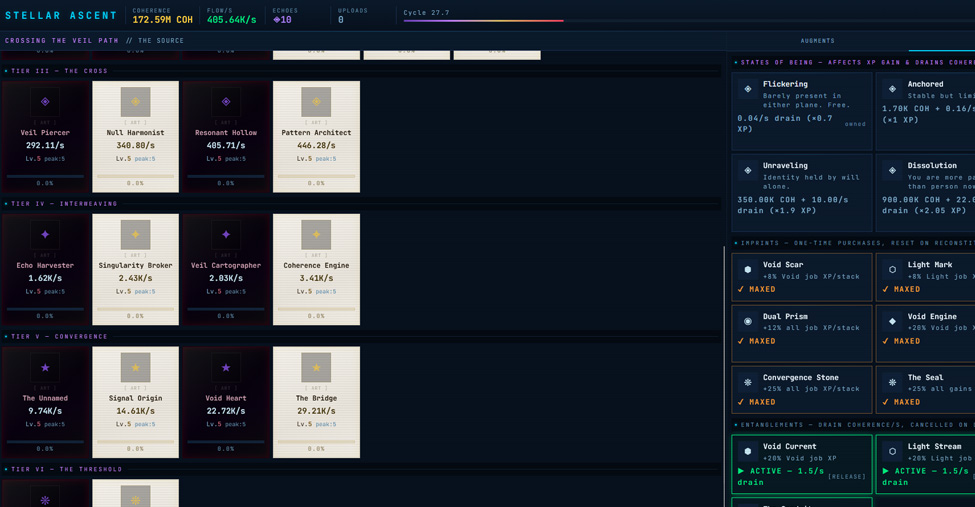Choose the Anchored state title
This screenshot has height=507, width=975.
coord(925,84)
